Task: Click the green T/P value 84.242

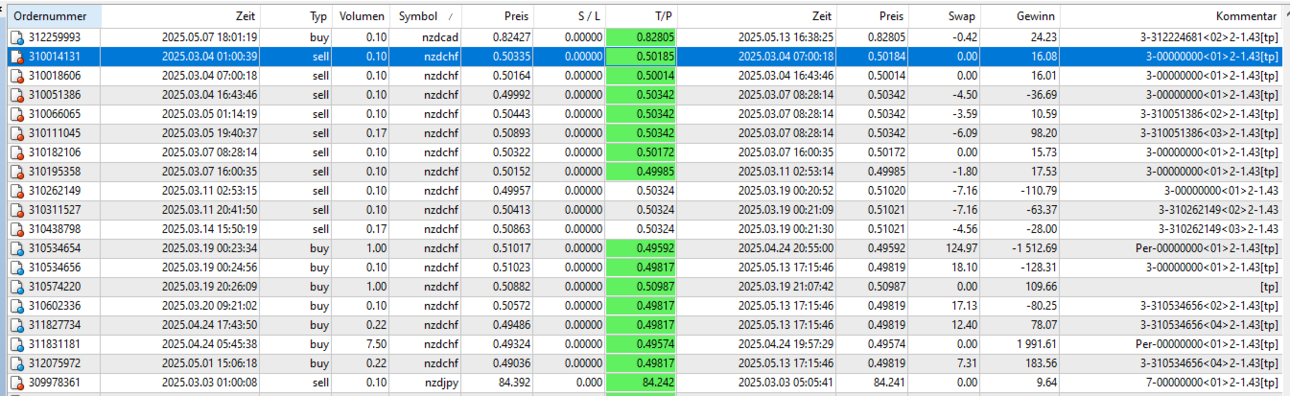Action: coord(642,382)
